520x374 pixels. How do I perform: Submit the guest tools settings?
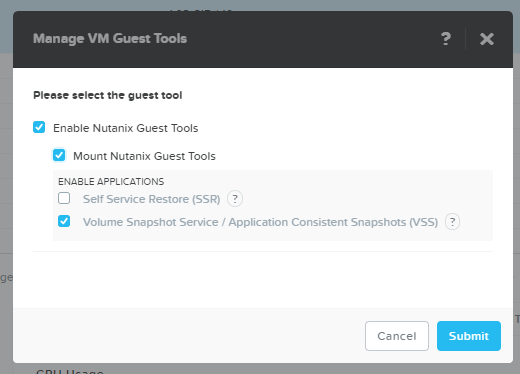click(469, 336)
